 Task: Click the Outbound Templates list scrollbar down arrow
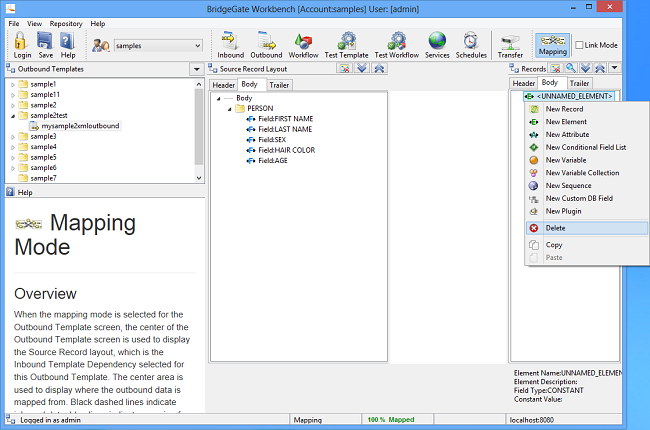(199, 178)
